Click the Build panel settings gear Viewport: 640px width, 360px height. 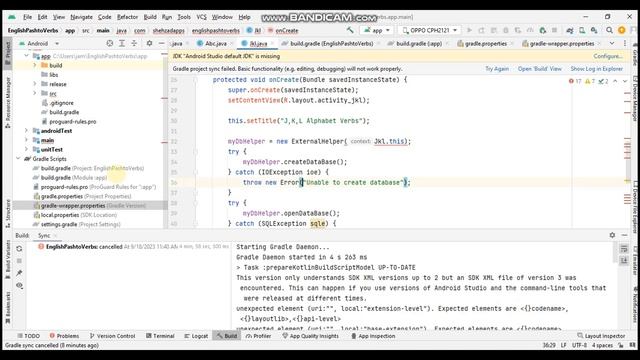(x=612, y=235)
